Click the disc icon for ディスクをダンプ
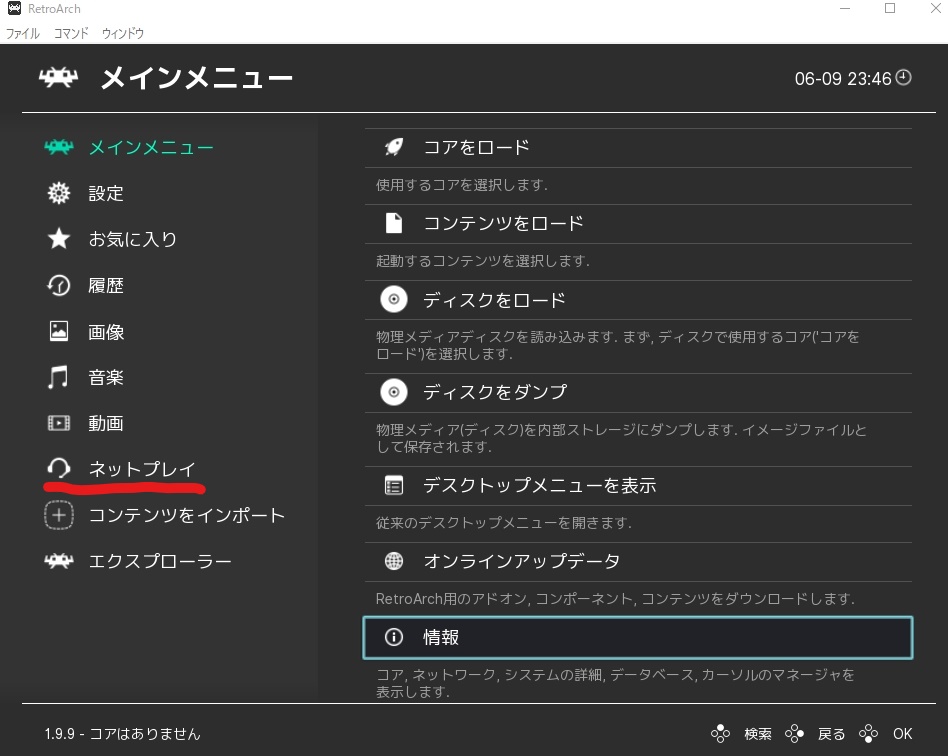The width and height of the screenshot is (948, 756). point(394,393)
